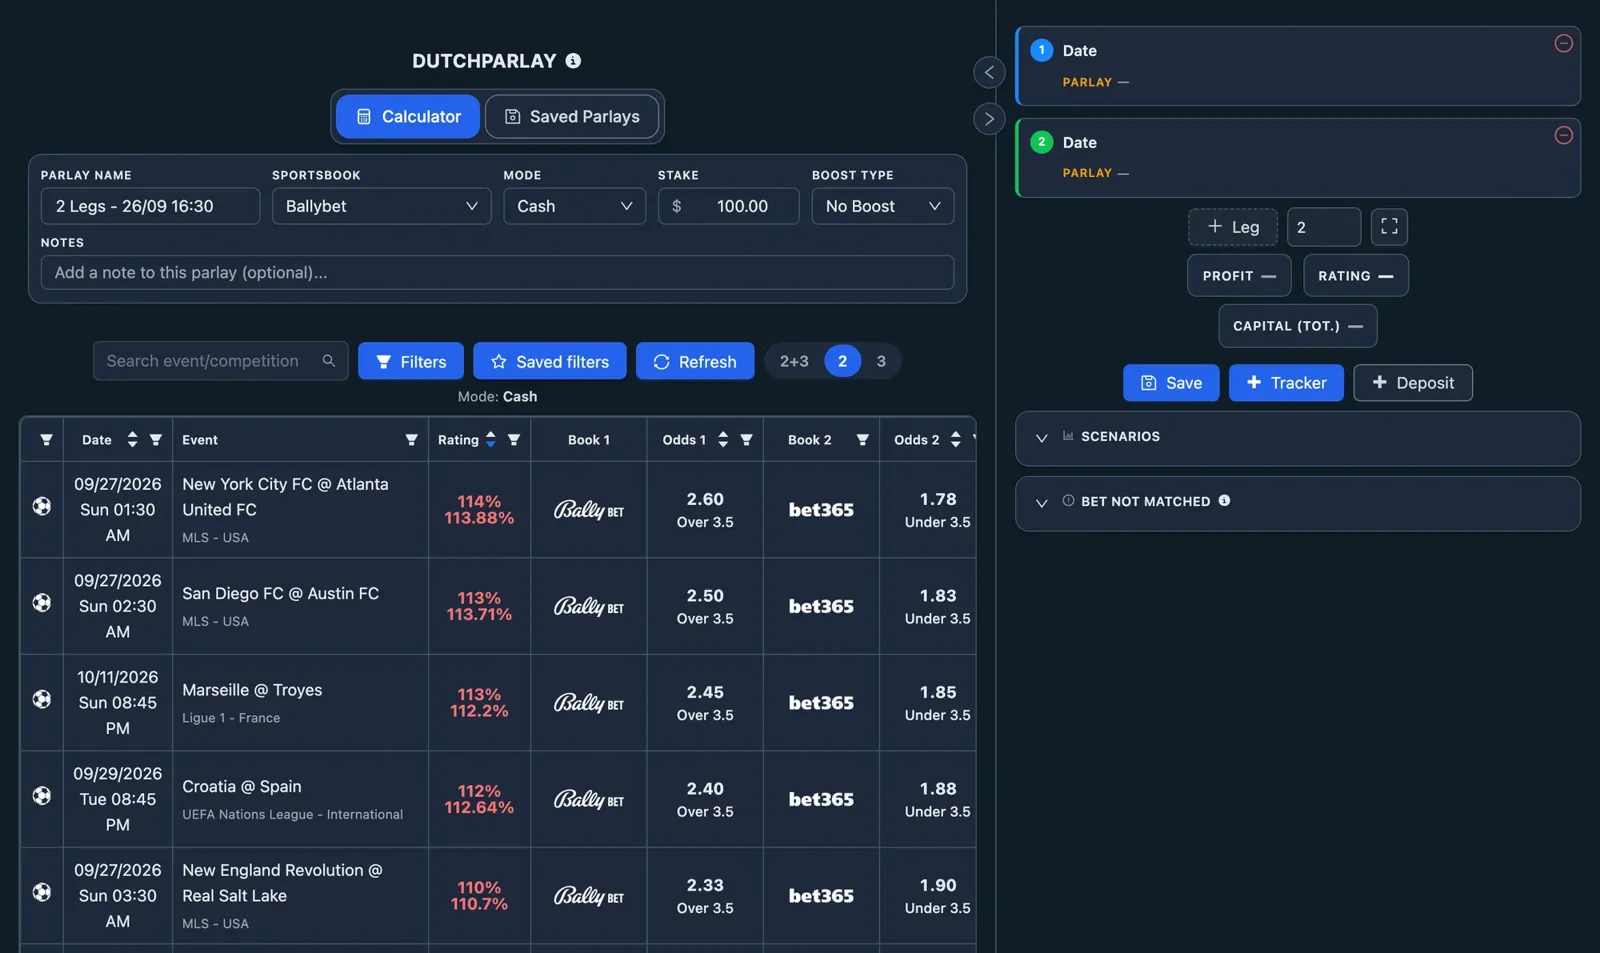The image size is (1600, 953).
Task: Open filter in first table column header
Action: pos(46,440)
